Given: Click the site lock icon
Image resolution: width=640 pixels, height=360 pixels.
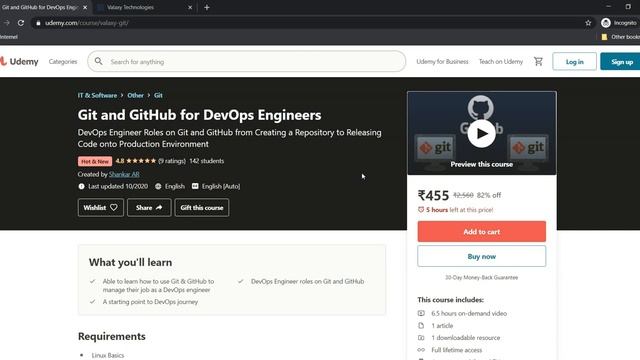Looking at the screenshot, I should [38, 23].
